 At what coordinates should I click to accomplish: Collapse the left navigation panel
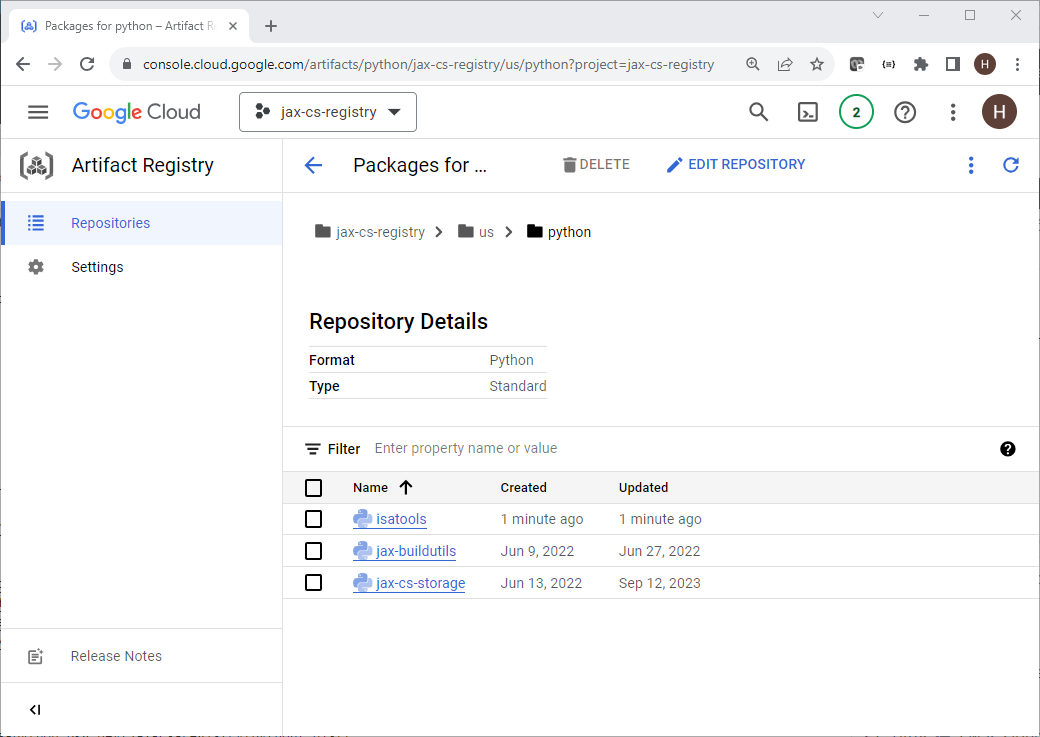[35, 710]
